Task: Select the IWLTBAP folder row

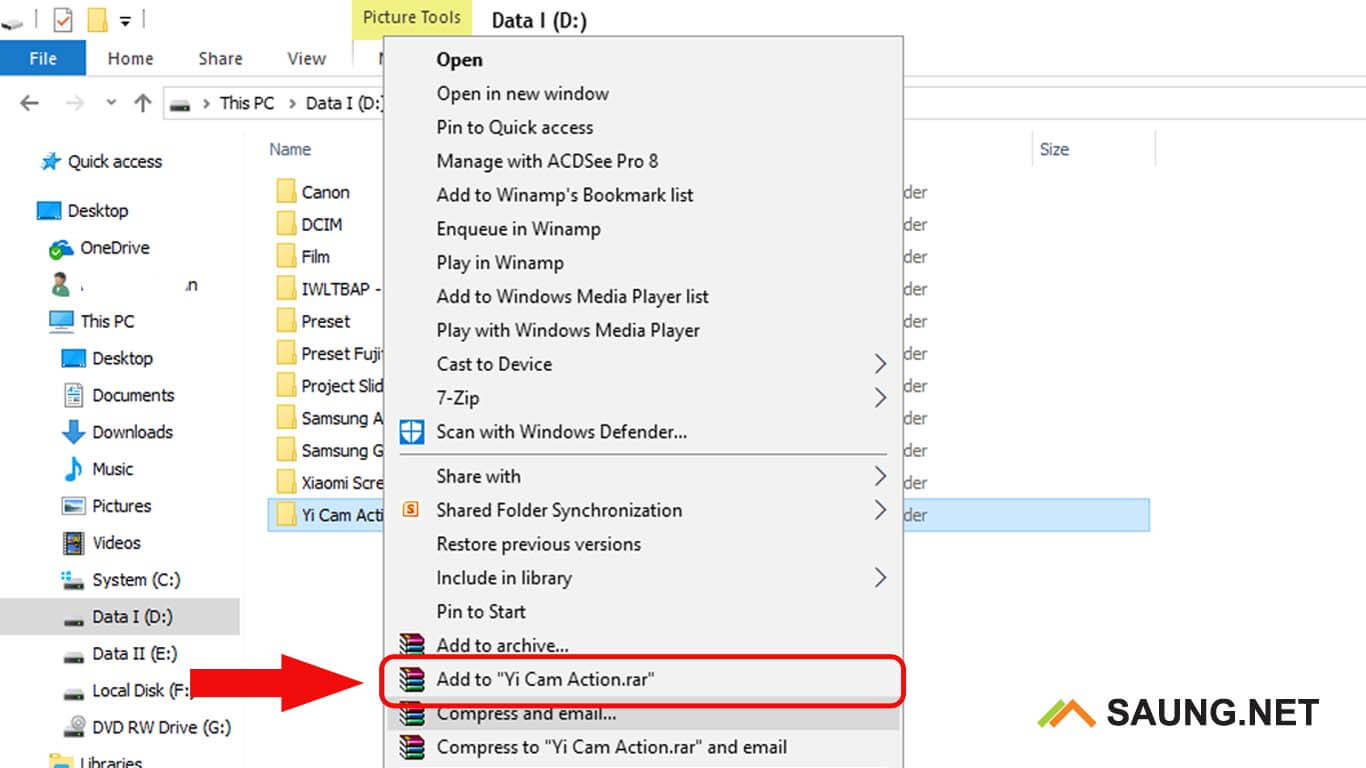Action: (x=328, y=289)
